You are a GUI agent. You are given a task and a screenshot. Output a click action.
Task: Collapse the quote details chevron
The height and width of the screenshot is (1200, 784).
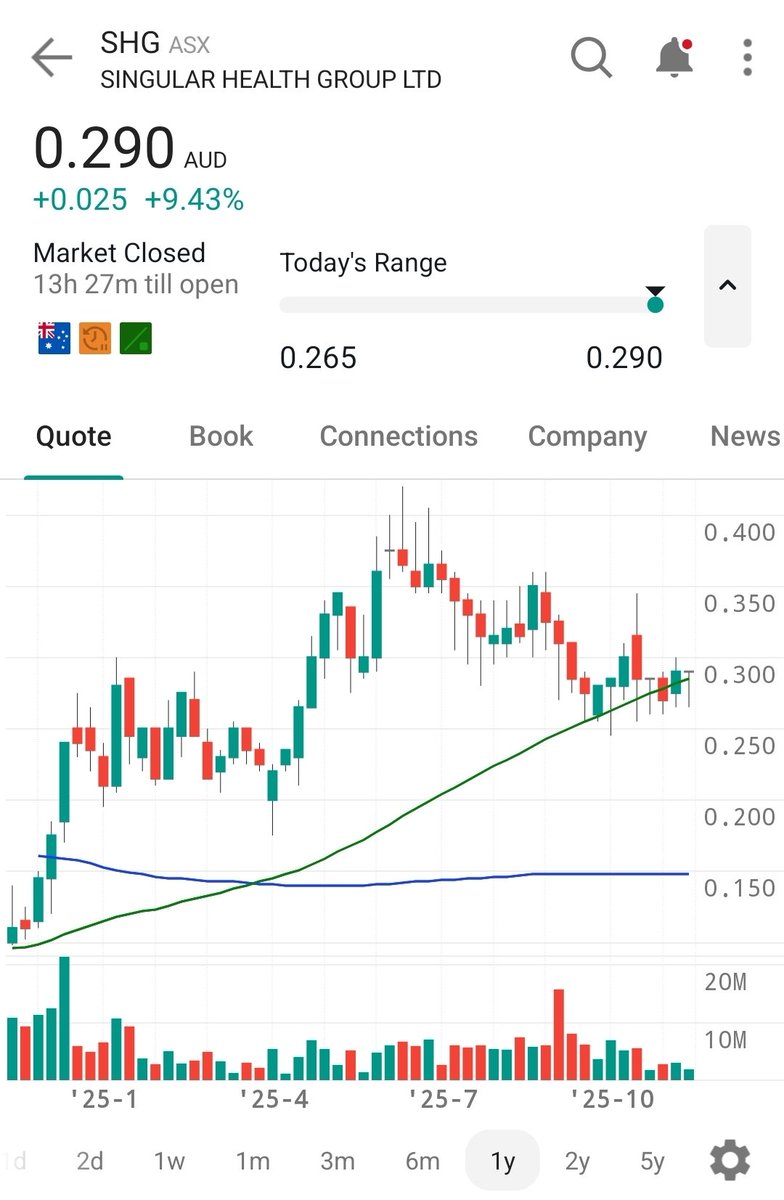tap(728, 286)
